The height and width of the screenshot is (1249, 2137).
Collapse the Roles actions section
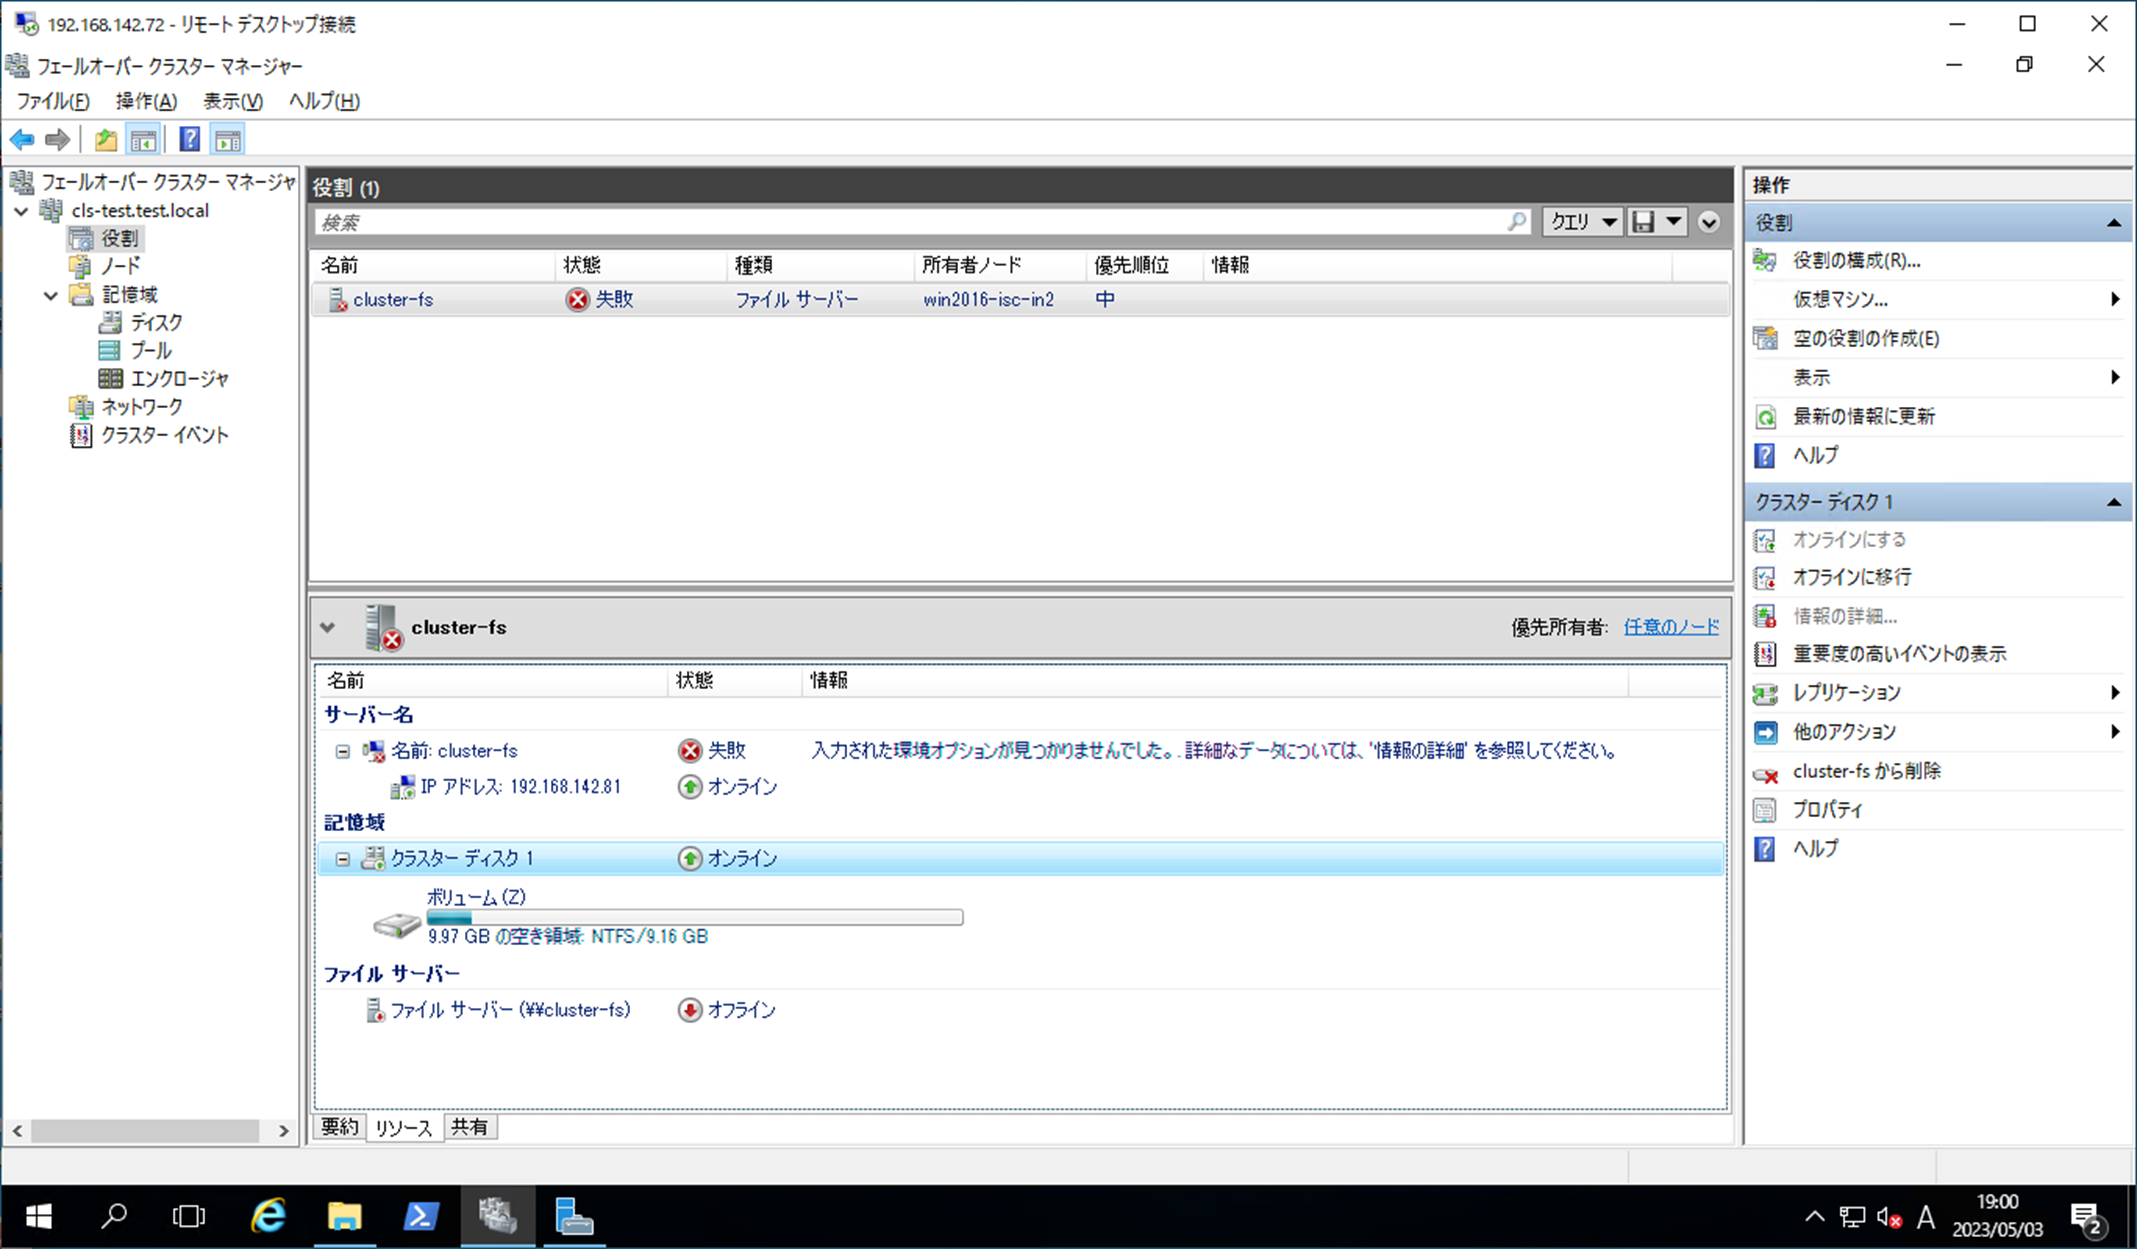tap(2113, 223)
